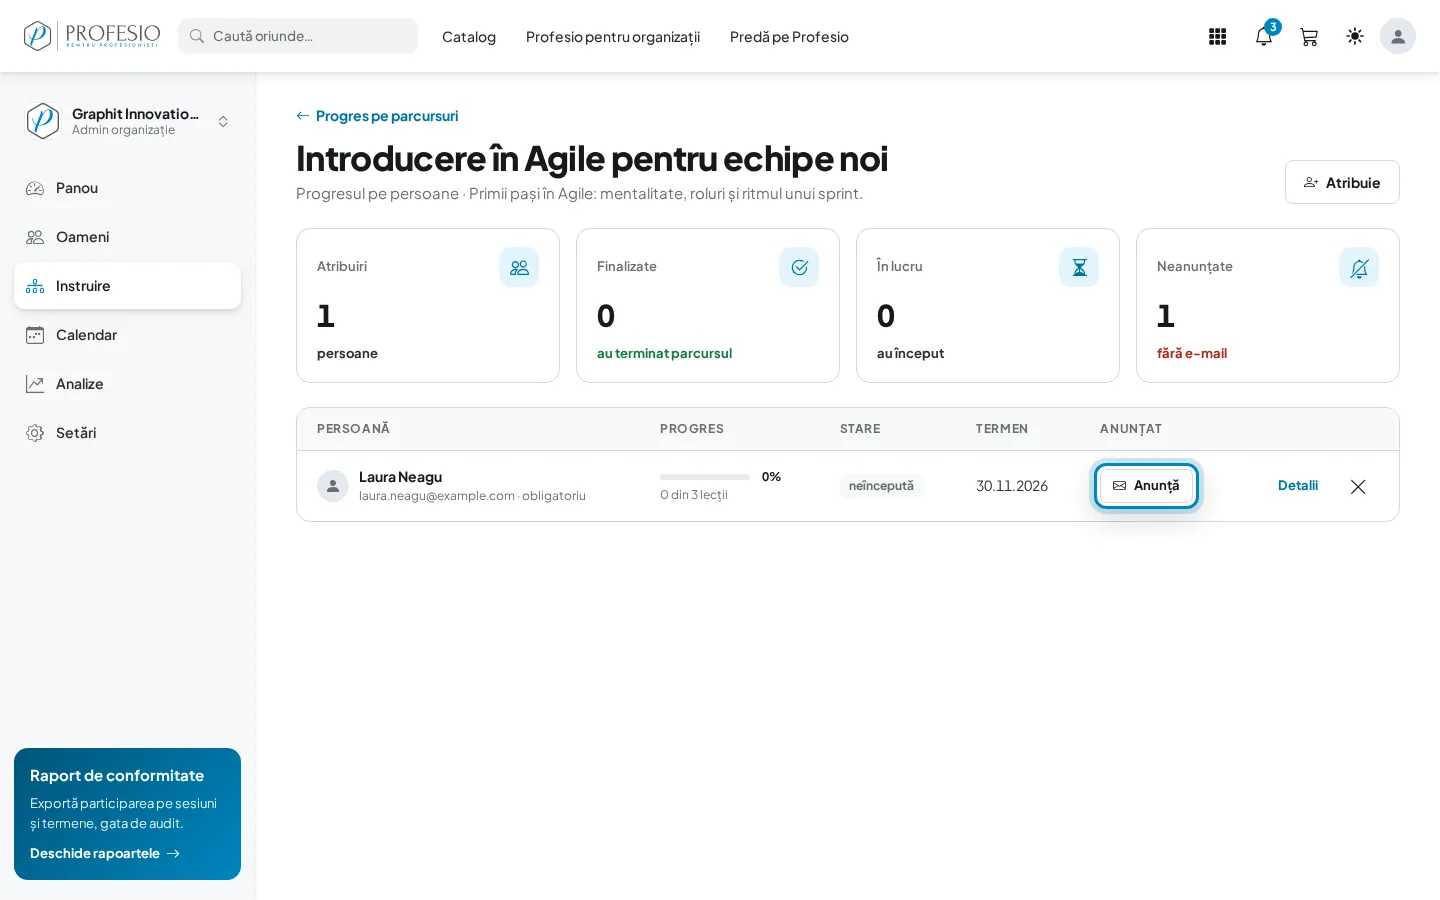Open Setări in the sidebar
Image resolution: width=1440 pixels, height=900 pixels.
pyautogui.click(x=127, y=433)
